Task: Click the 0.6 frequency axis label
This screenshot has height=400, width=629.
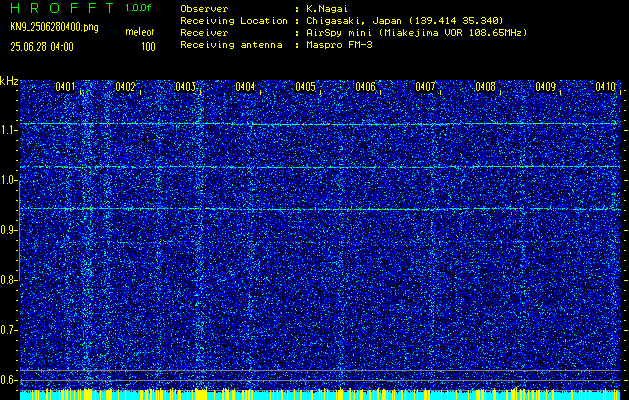Action: click(7, 380)
